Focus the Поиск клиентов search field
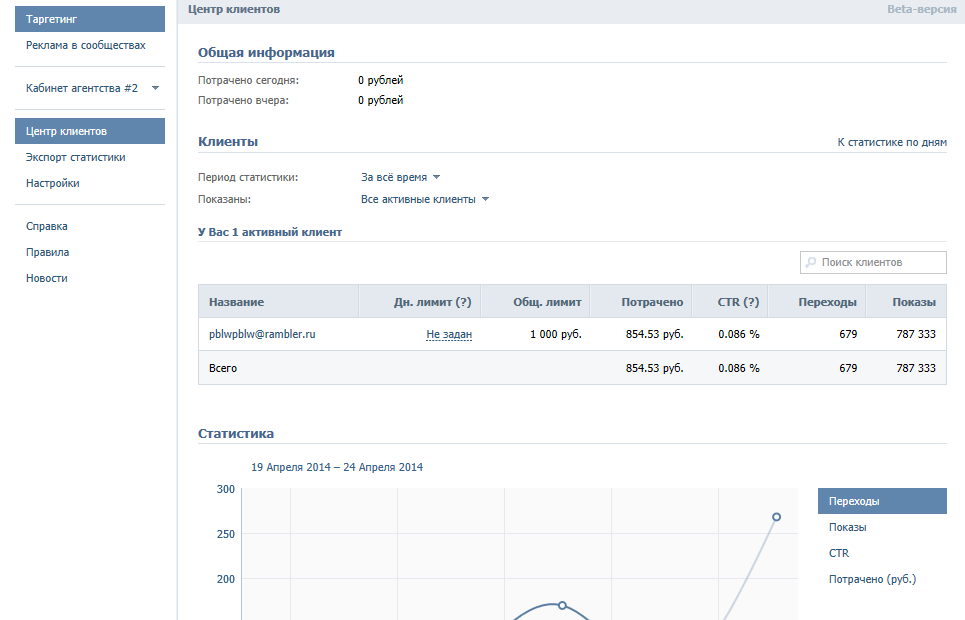This screenshot has width=965, height=620. (x=873, y=262)
